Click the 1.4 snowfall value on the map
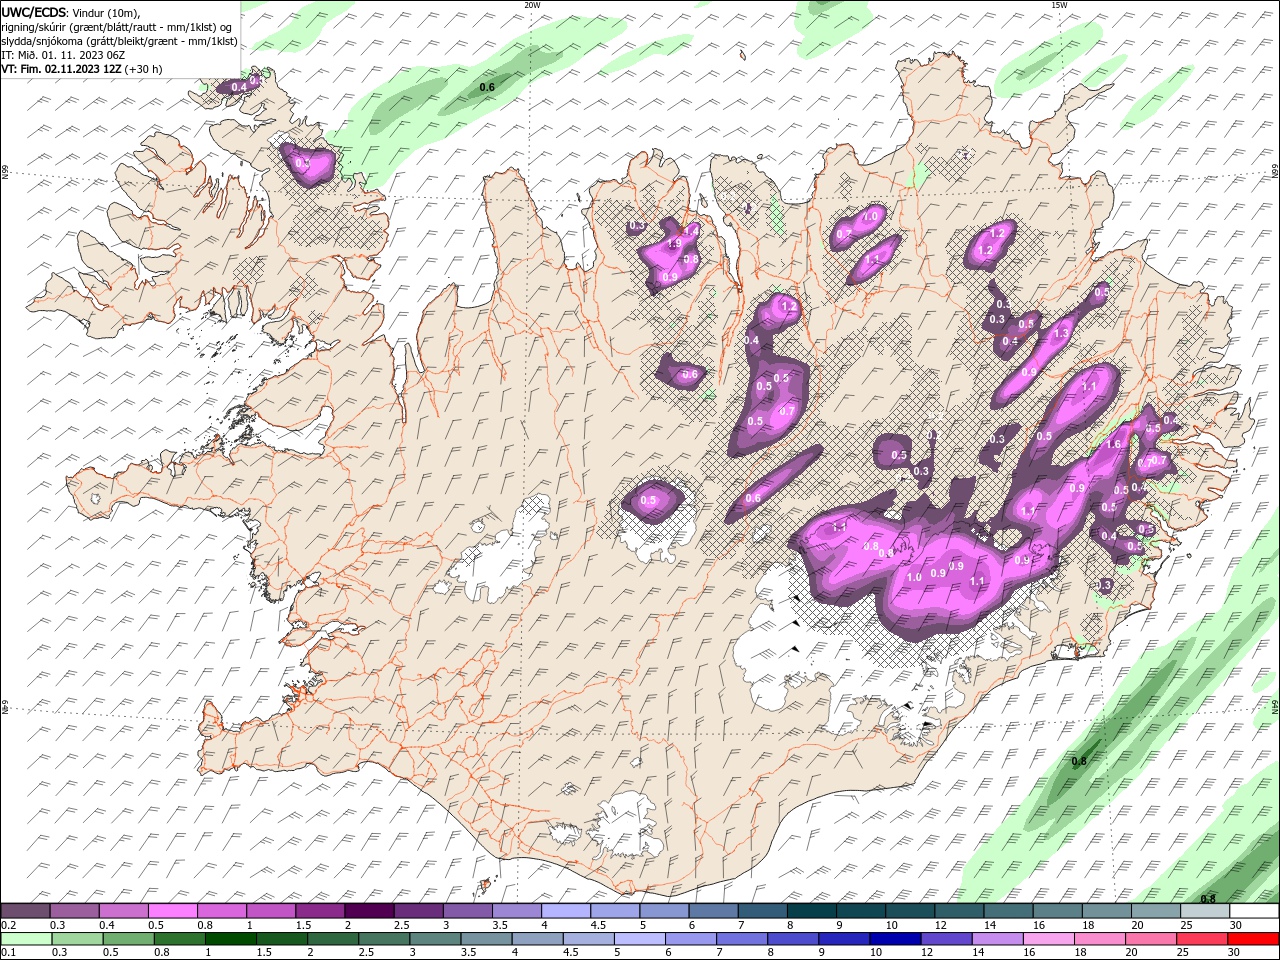 point(690,230)
